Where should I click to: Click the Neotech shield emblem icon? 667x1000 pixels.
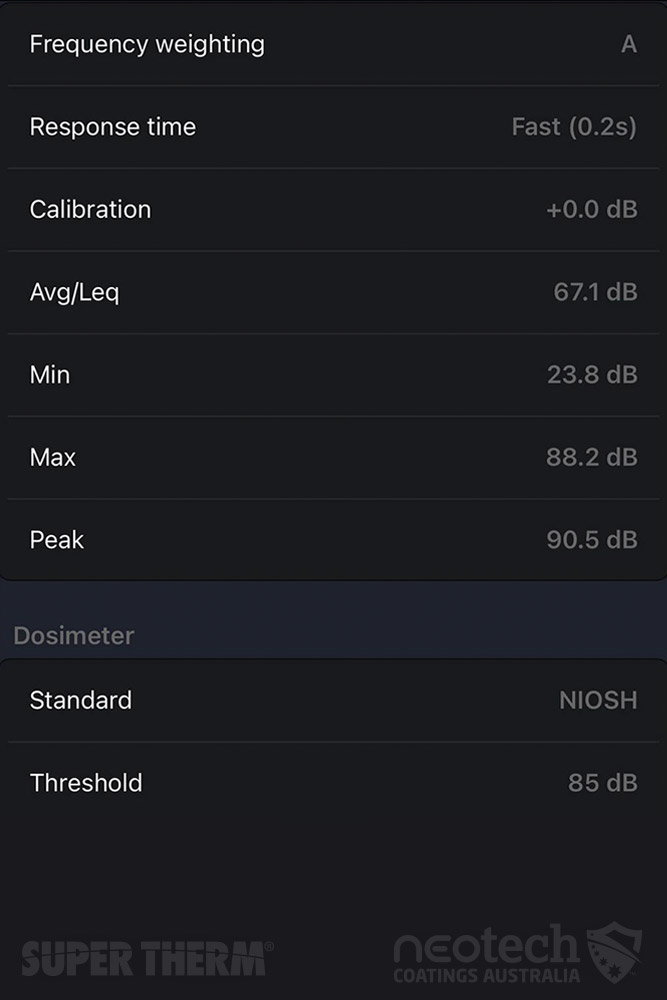614,954
